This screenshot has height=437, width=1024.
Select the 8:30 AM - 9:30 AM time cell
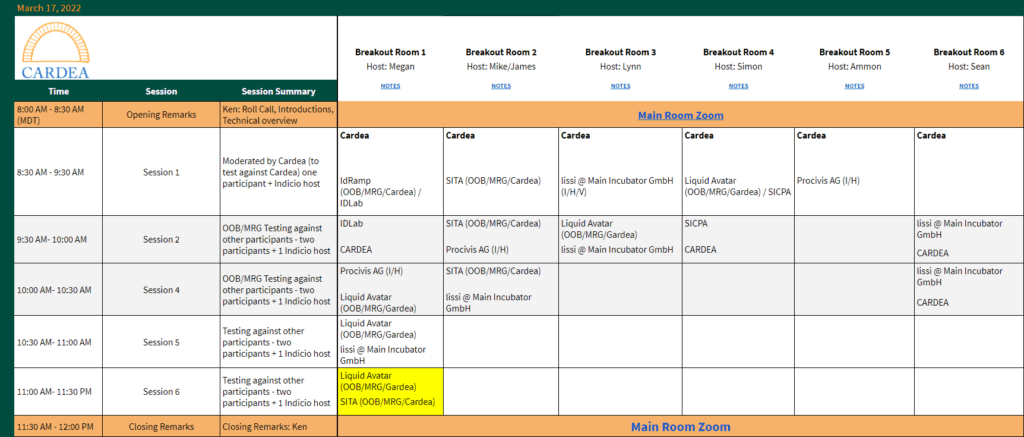[x=58, y=172]
